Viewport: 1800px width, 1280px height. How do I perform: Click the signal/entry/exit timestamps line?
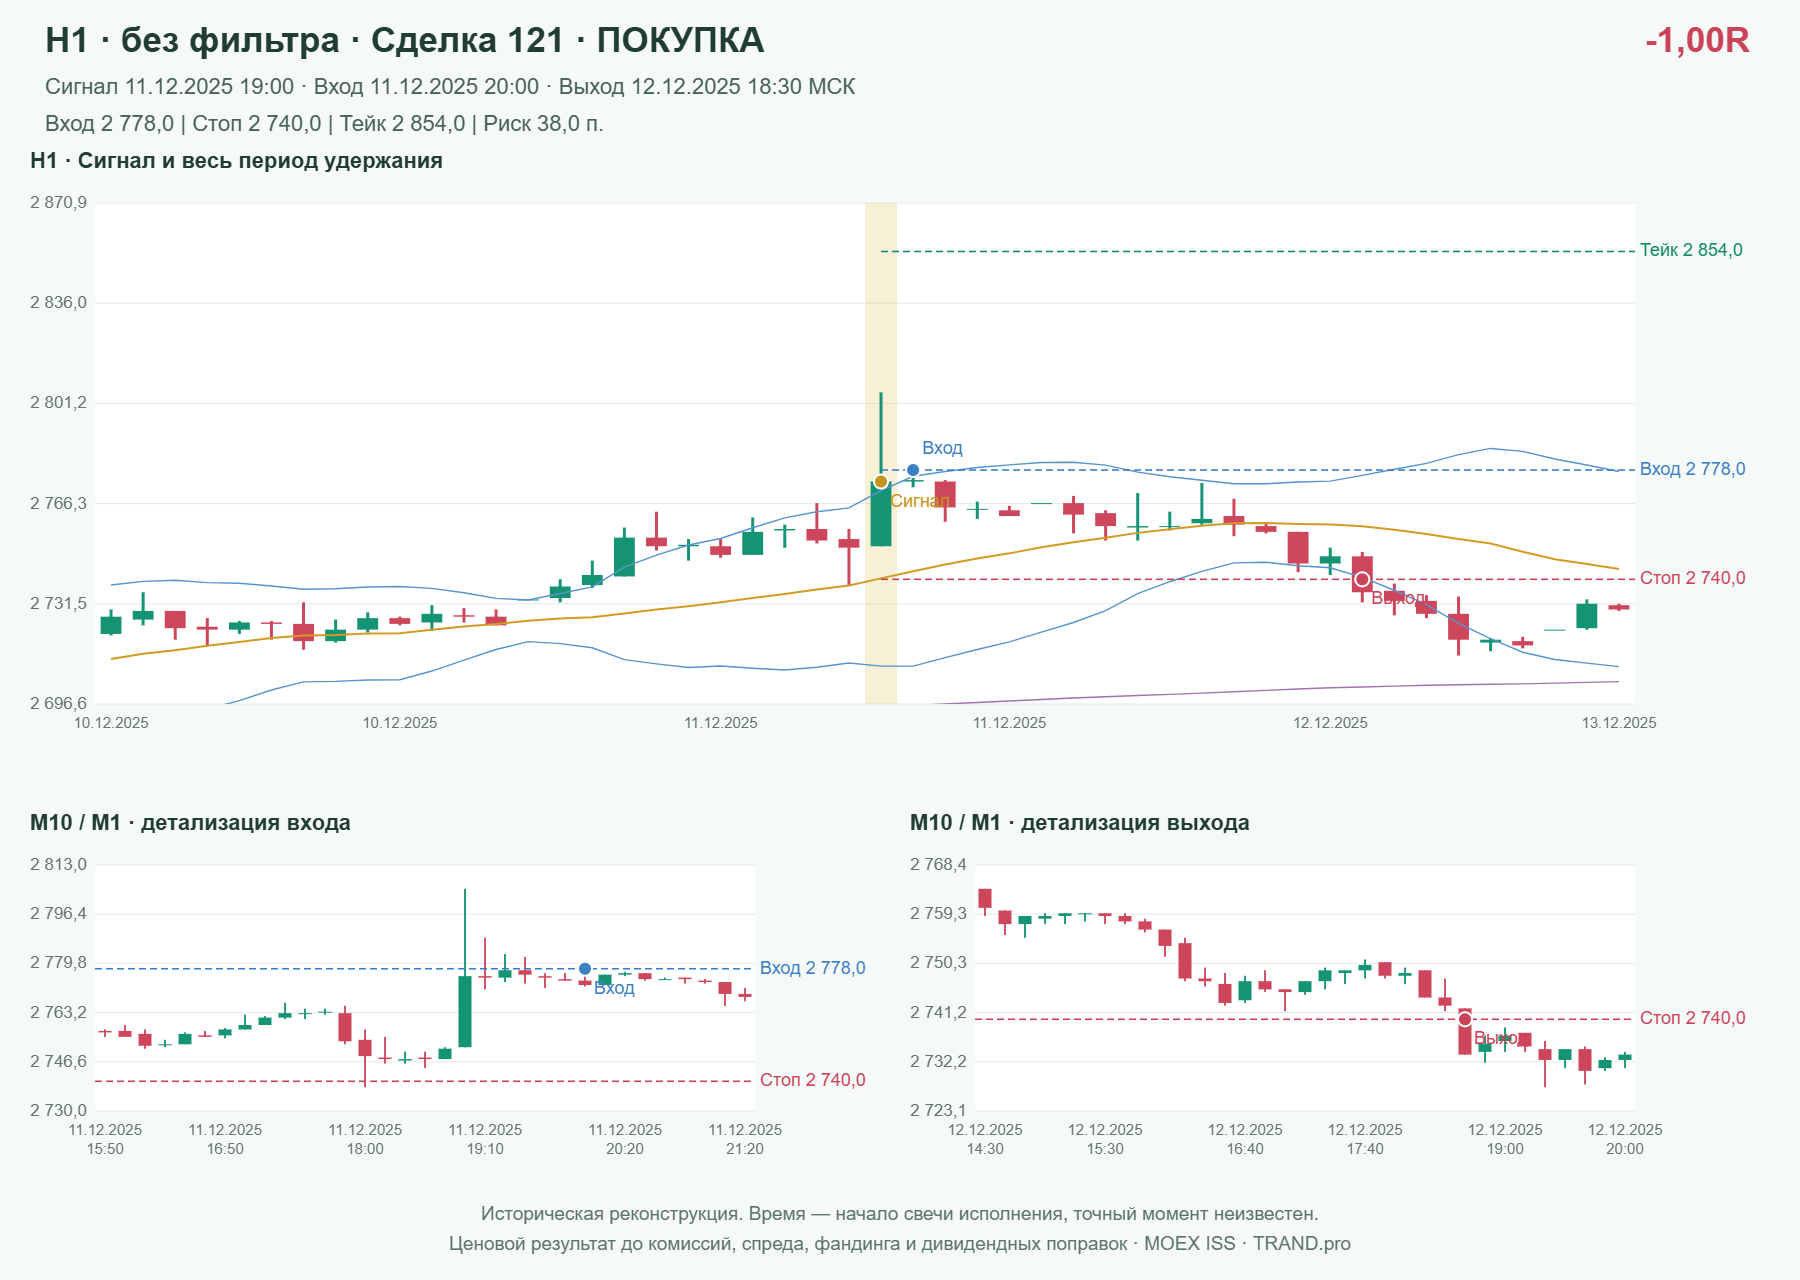click(450, 87)
